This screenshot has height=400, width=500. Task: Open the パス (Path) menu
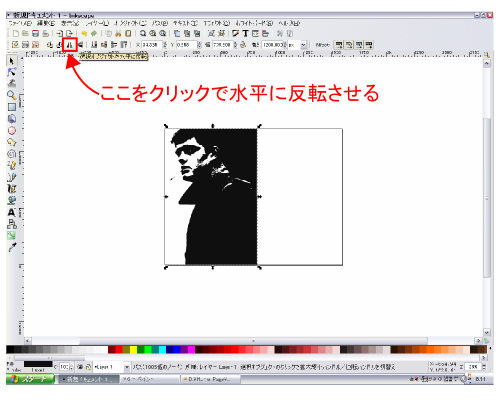pyautogui.click(x=160, y=23)
